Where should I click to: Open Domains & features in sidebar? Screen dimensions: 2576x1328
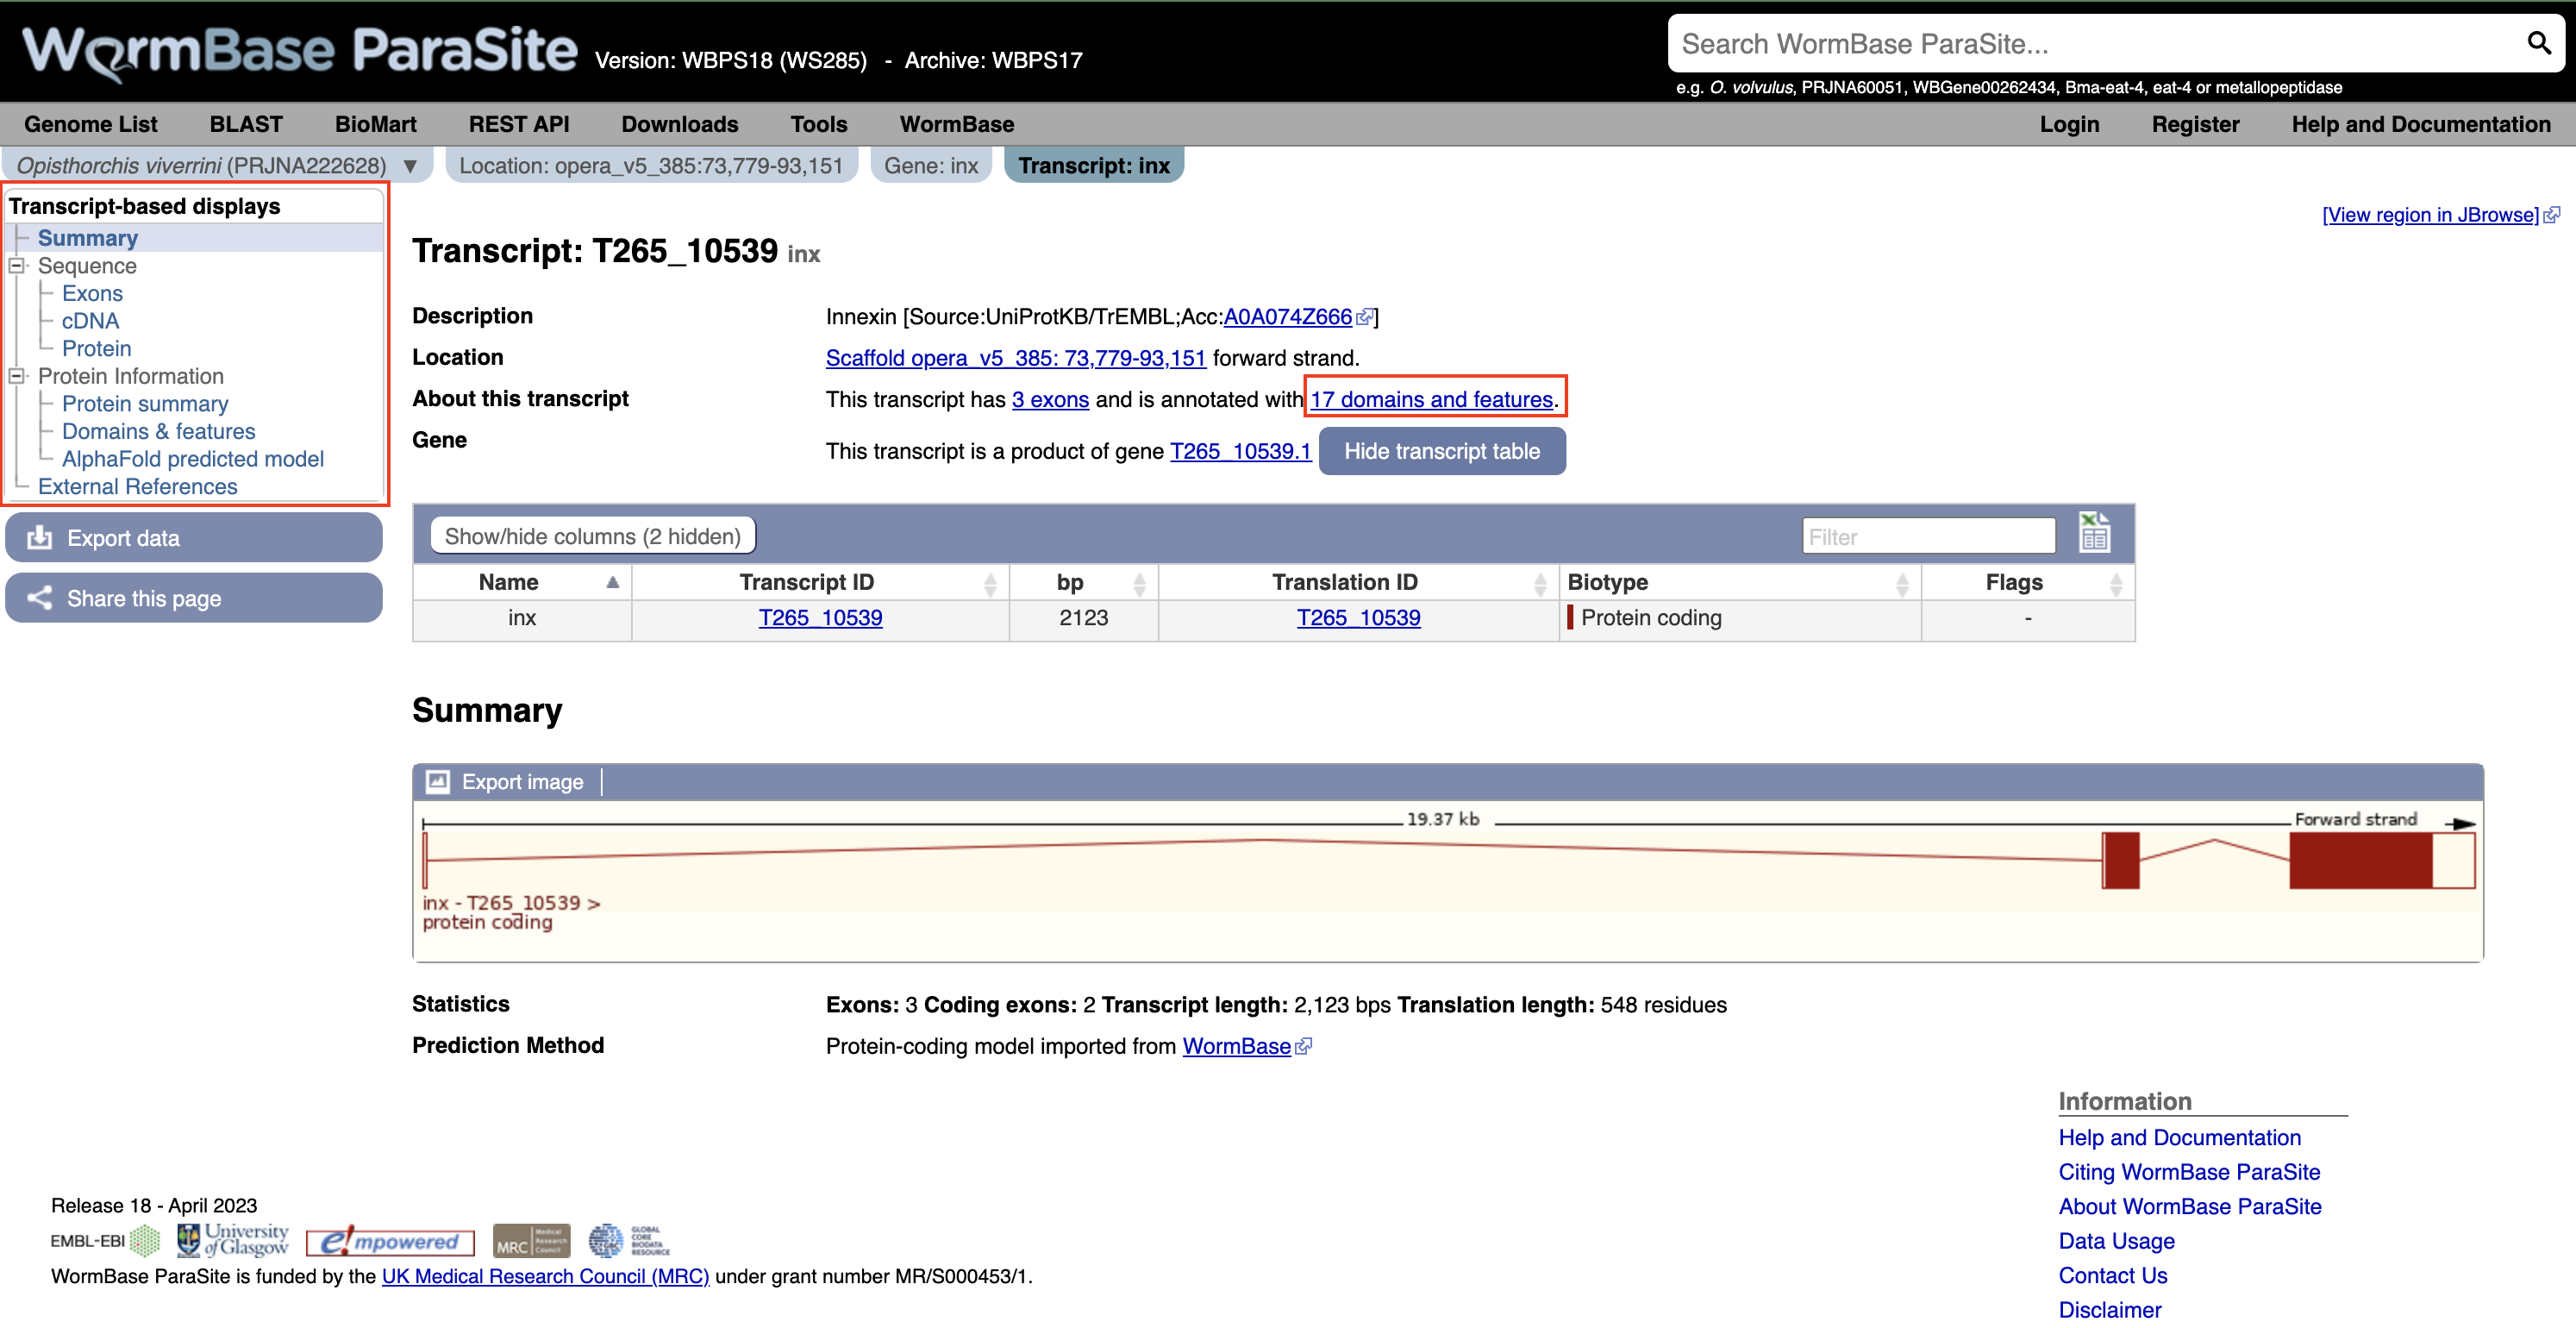[158, 431]
